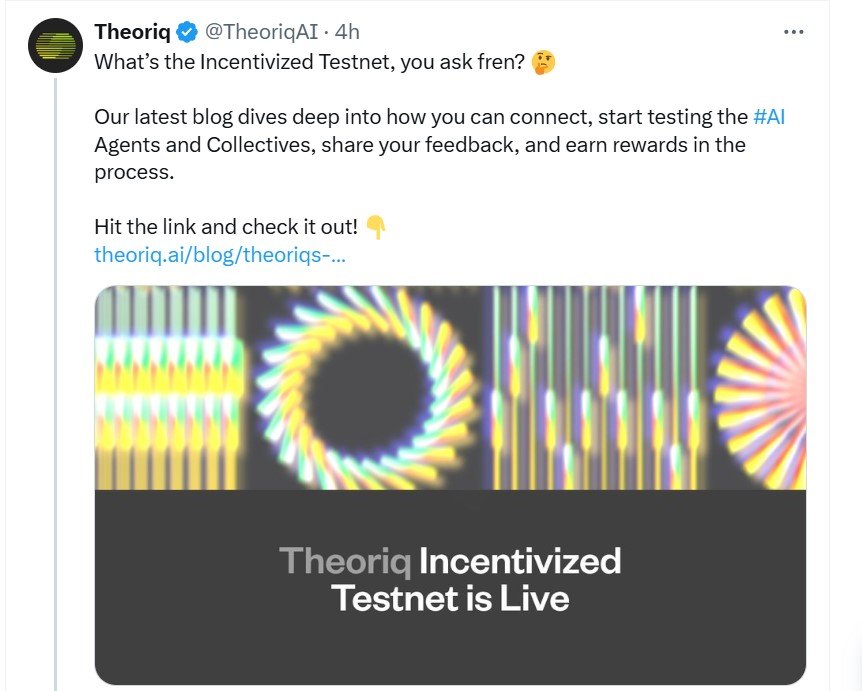Click the 'Hit the link and check it out!' text
The height and width of the screenshot is (691, 862).
coord(226,227)
